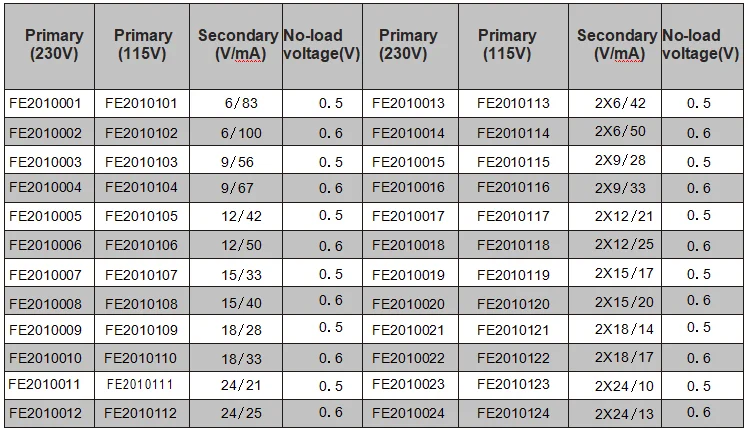This screenshot has height=430, width=750.
Task: Select cell FE2010124
Action: click(513, 413)
